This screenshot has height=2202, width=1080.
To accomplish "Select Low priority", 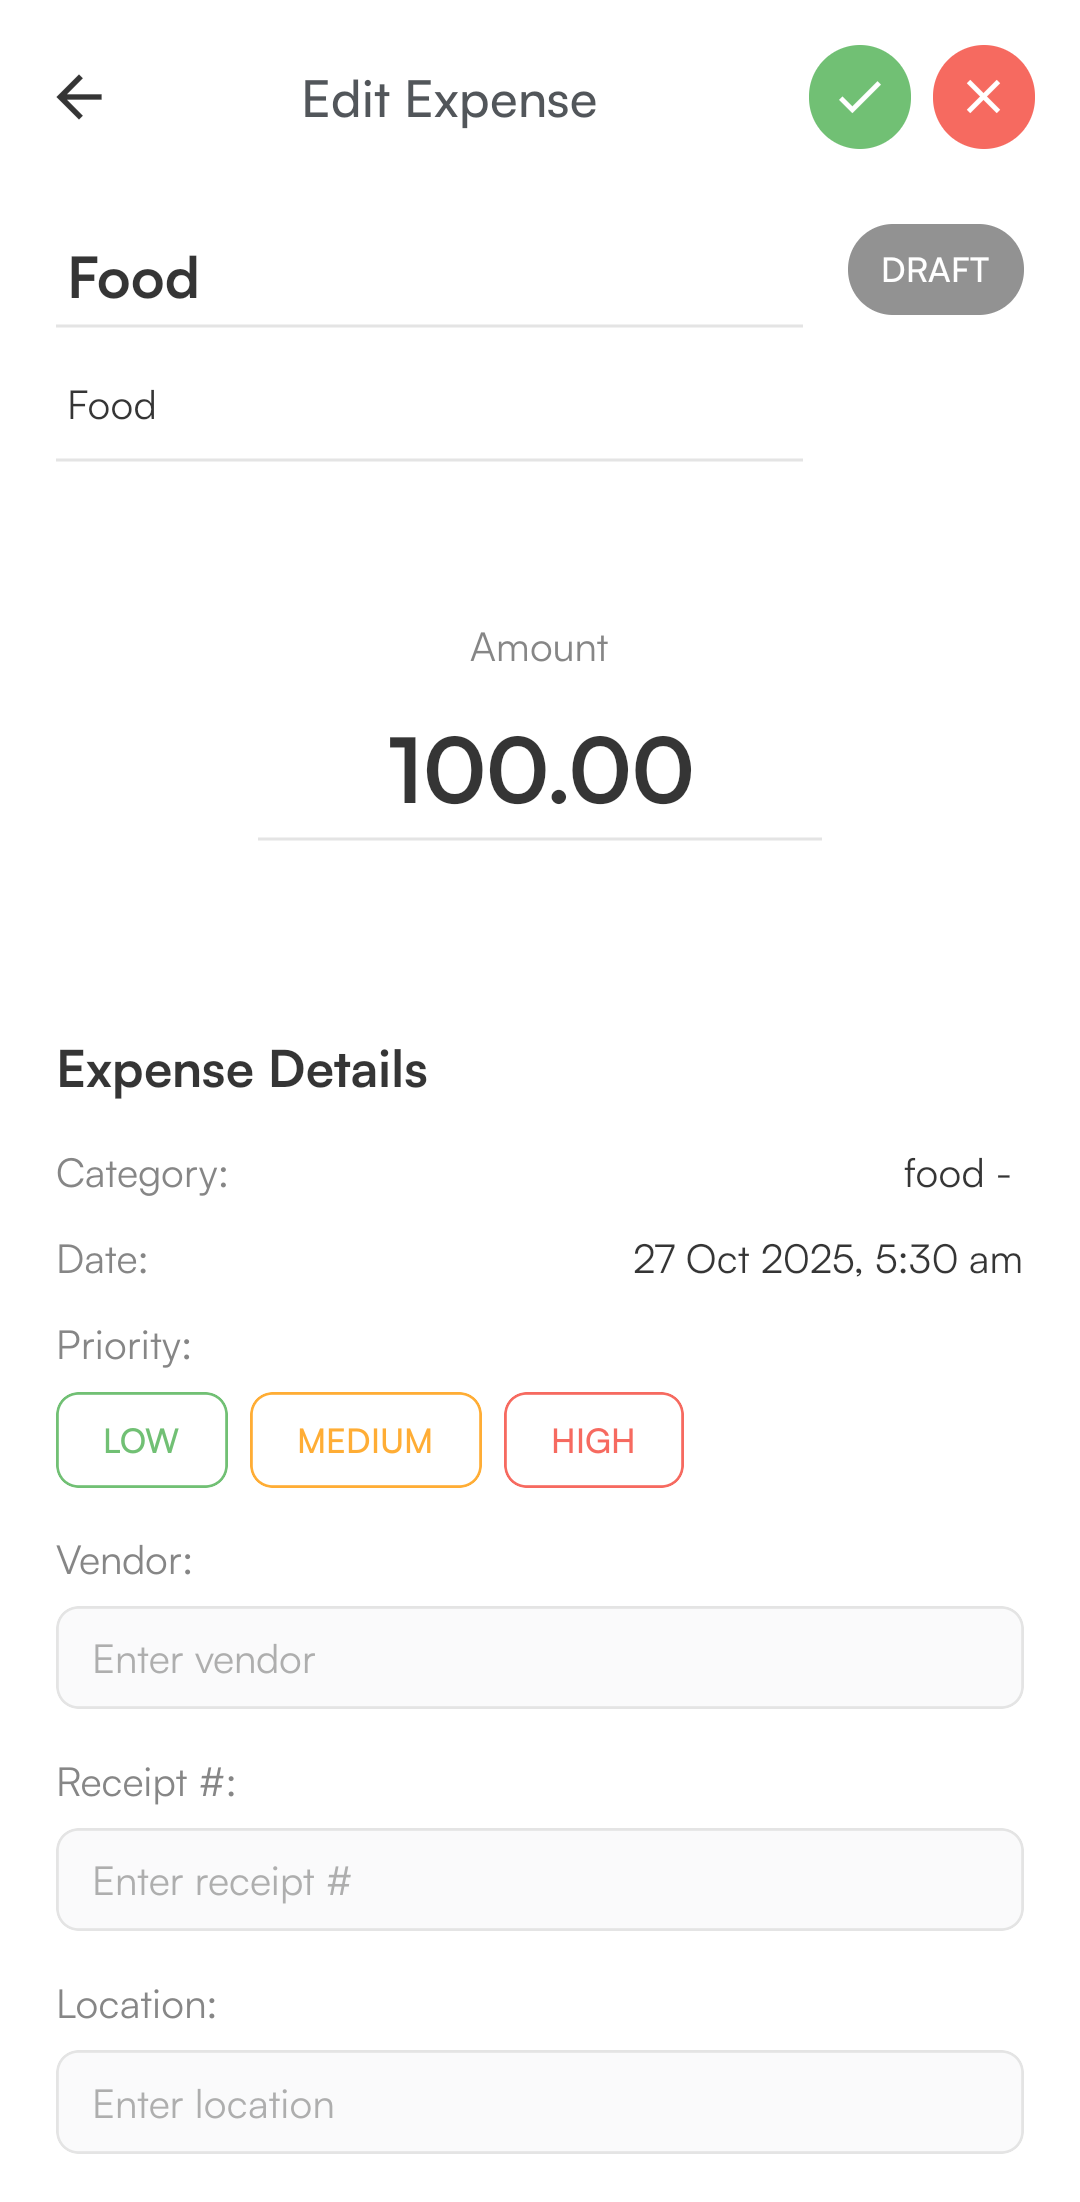I will tap(142, 1440).
